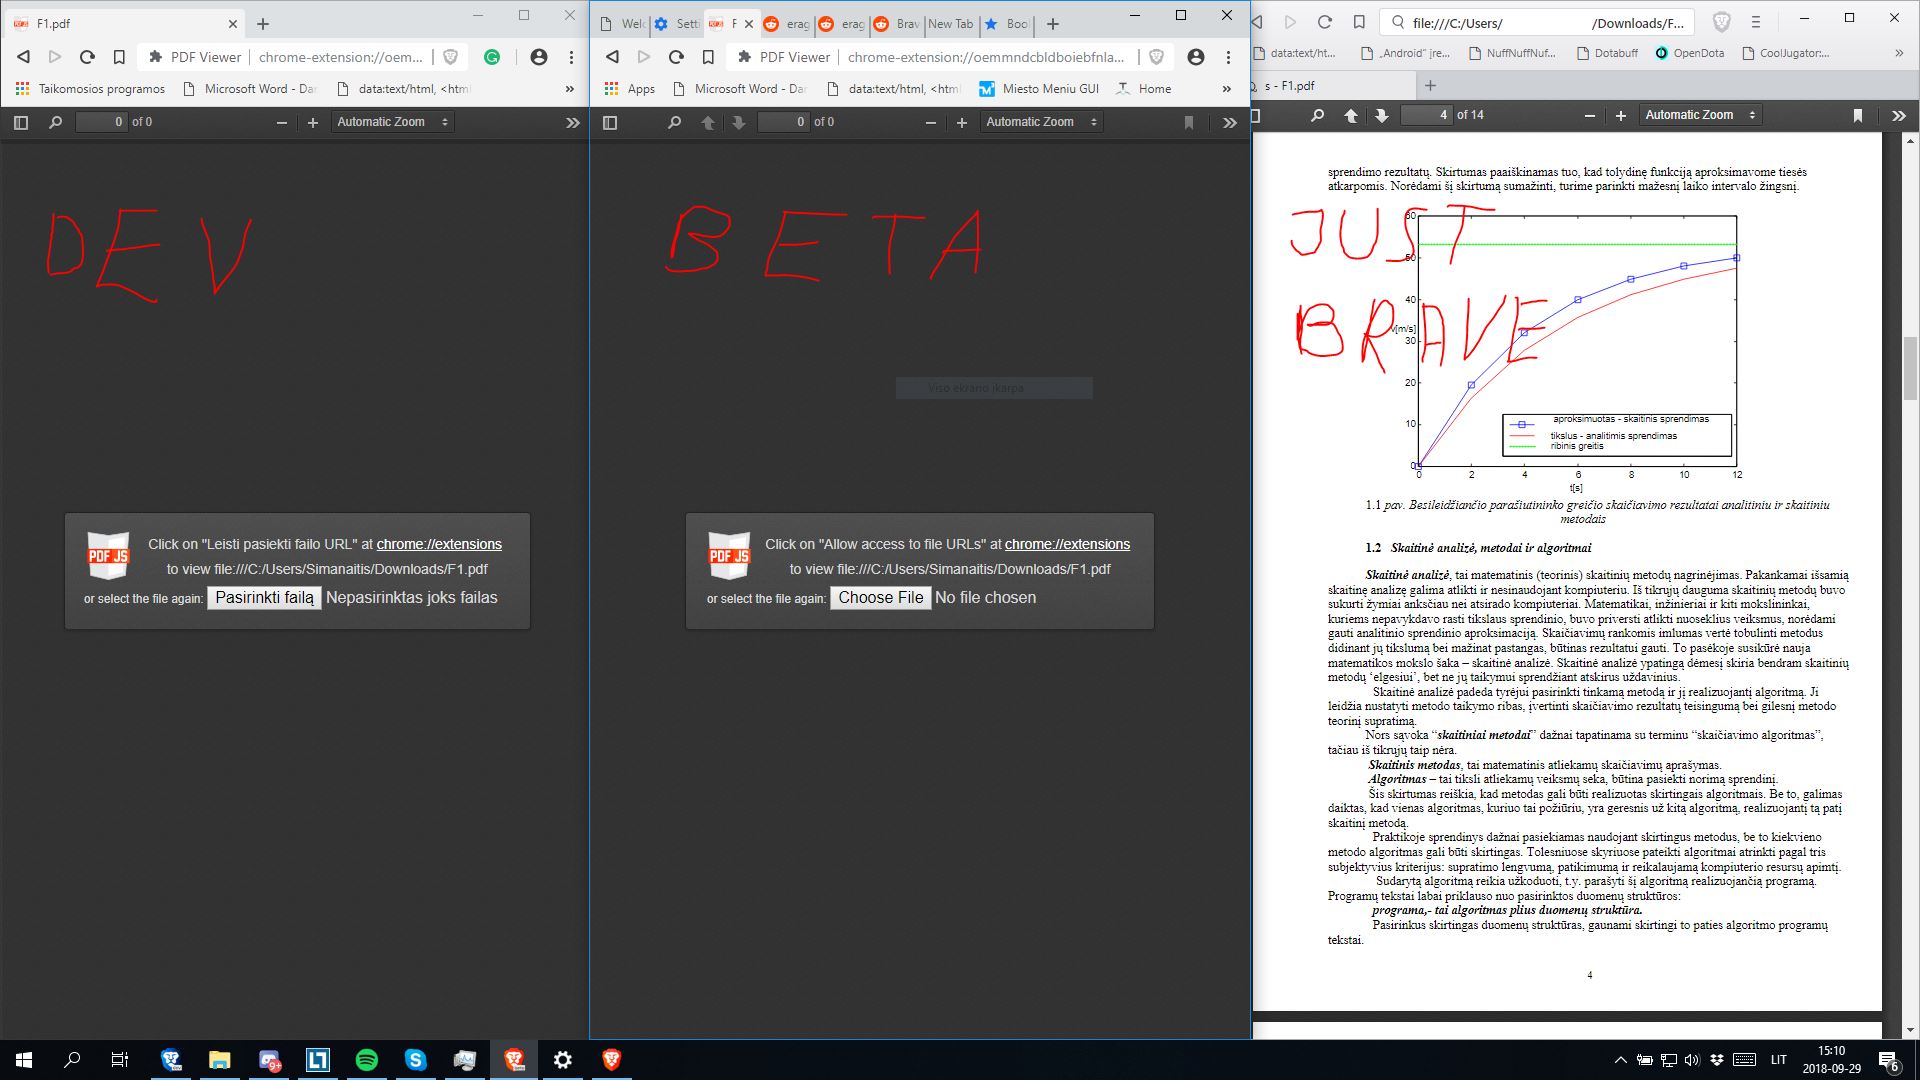Click the page number field showing 4

(x=1426, y=115)
